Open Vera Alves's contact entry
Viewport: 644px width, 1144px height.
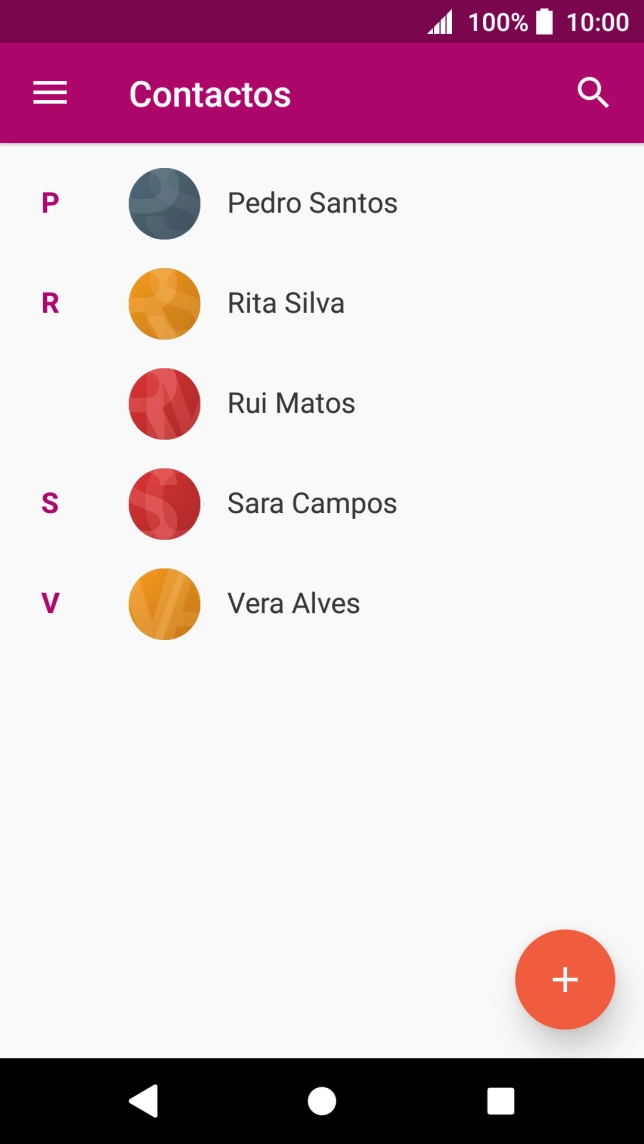[295, 603]
